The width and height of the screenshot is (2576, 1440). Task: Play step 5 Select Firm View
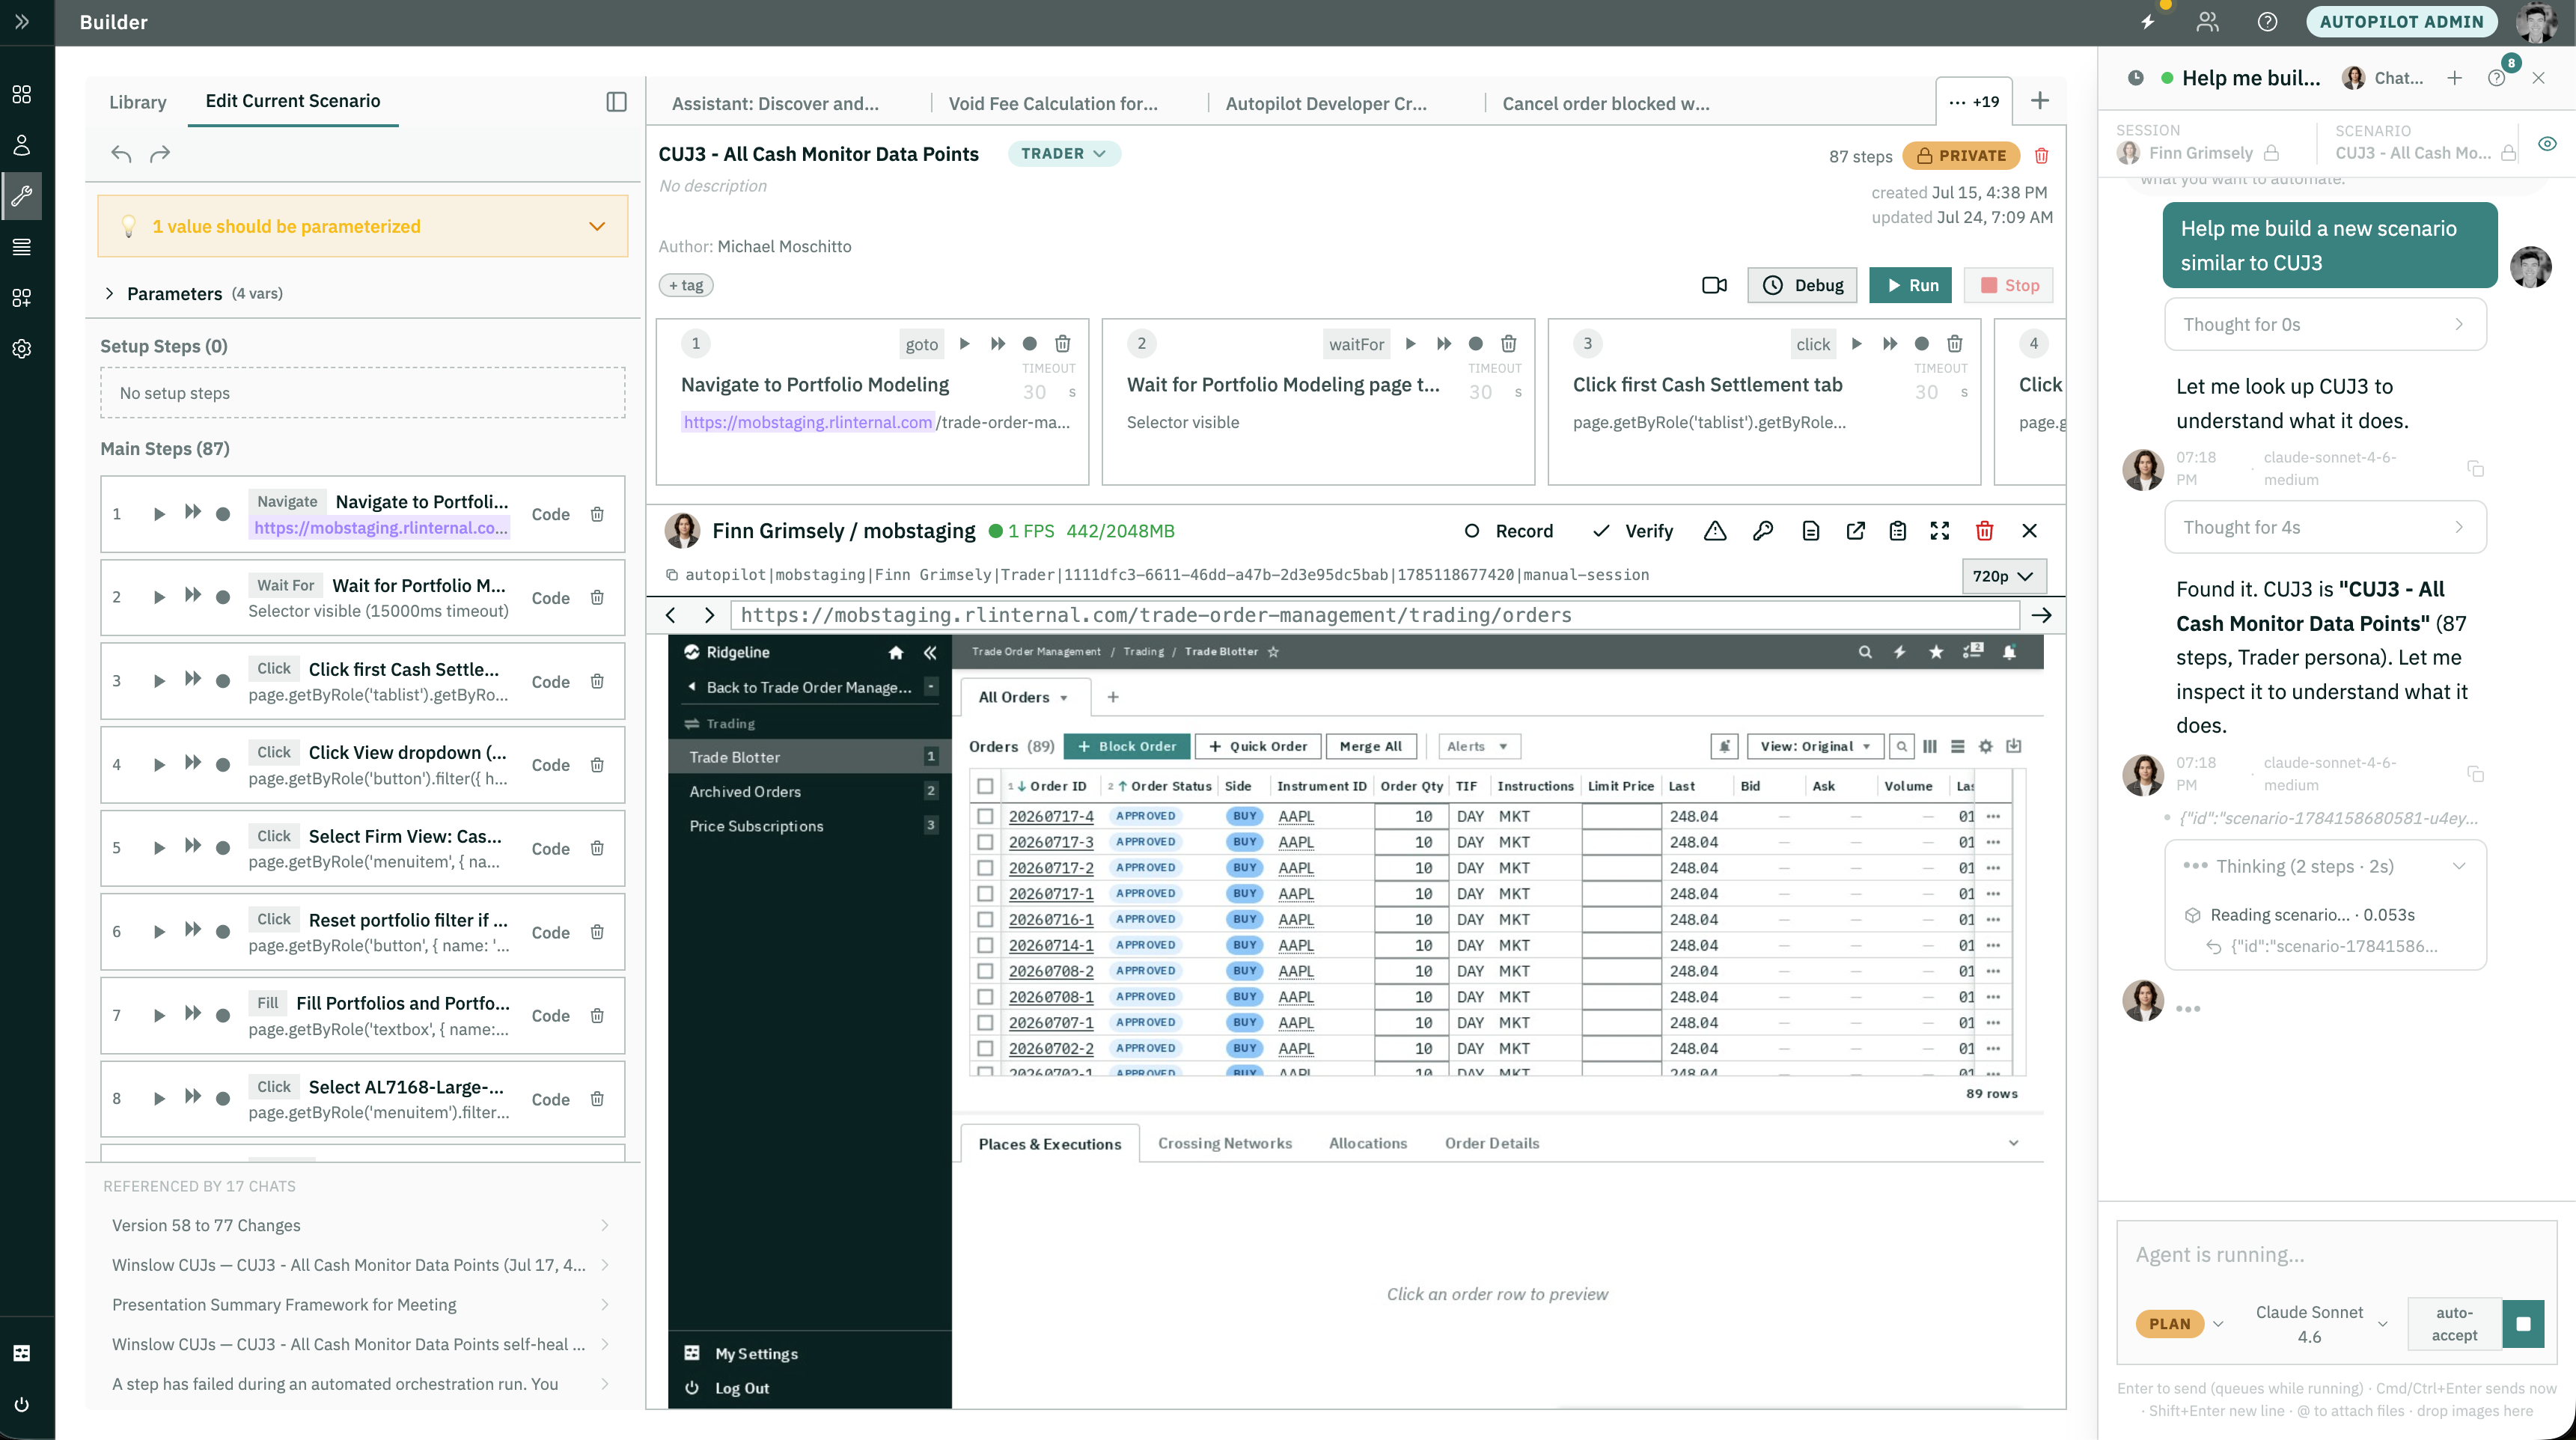click(x=159, y=848)
